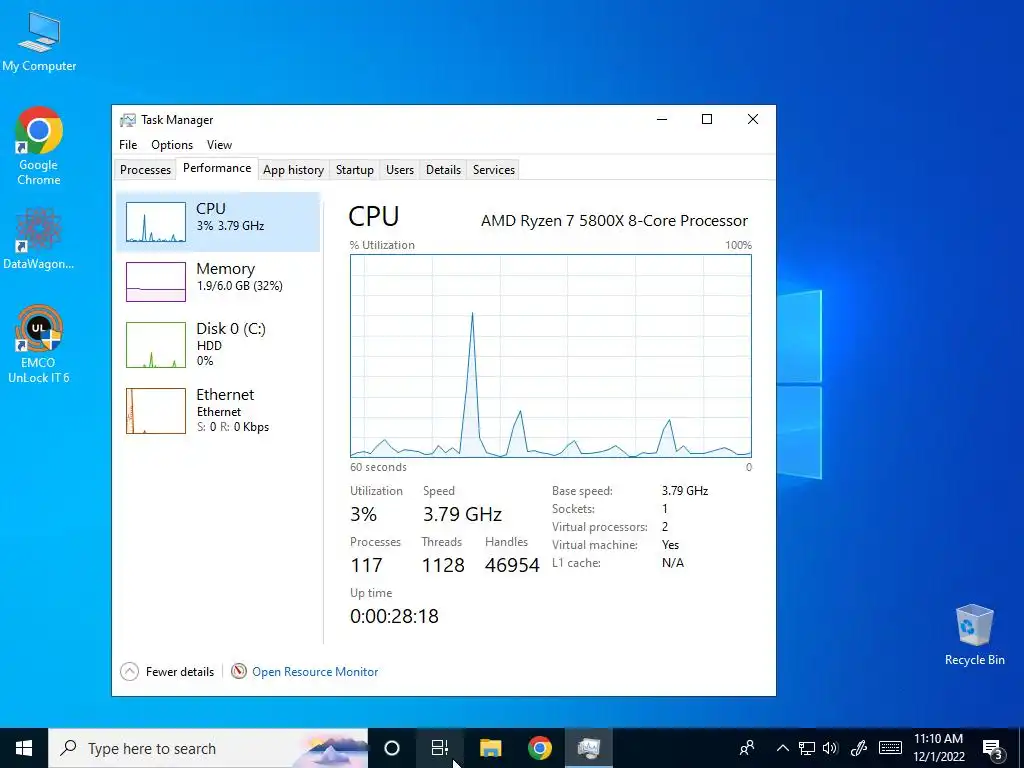Switch to the Processes tab

click(x=145, y=170)
